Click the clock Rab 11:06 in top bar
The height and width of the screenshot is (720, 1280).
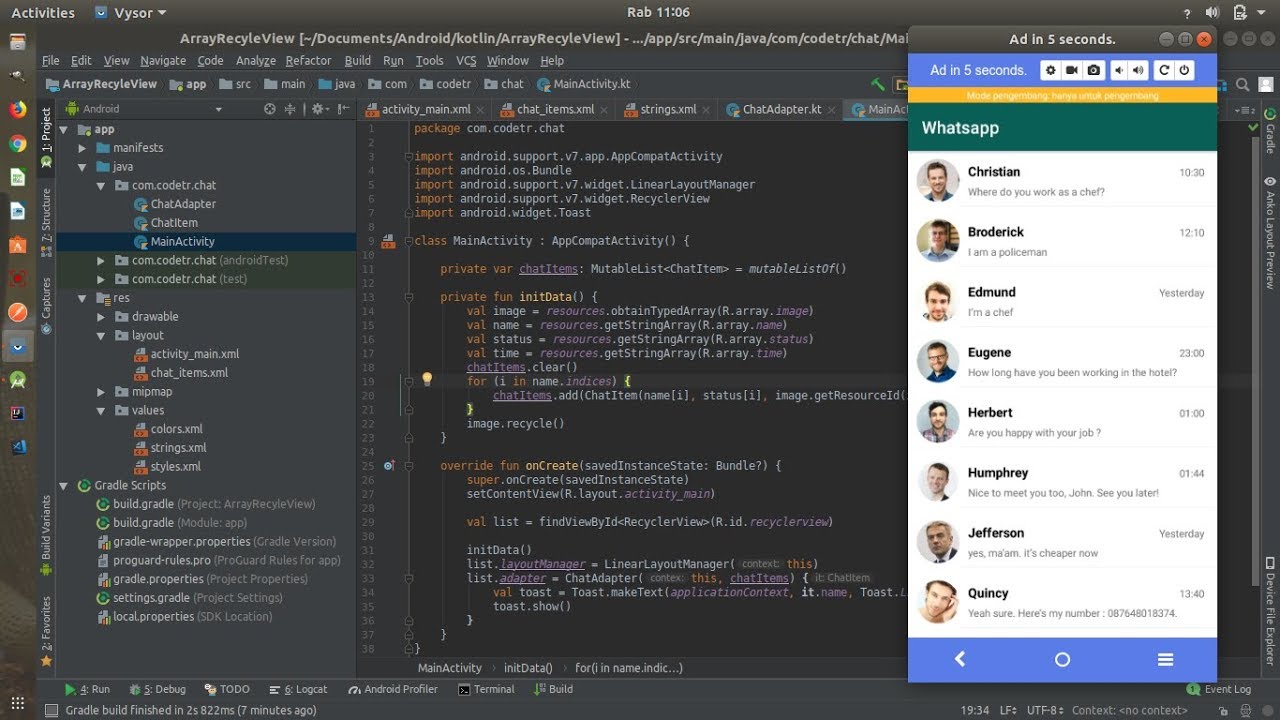coord(658,13)
